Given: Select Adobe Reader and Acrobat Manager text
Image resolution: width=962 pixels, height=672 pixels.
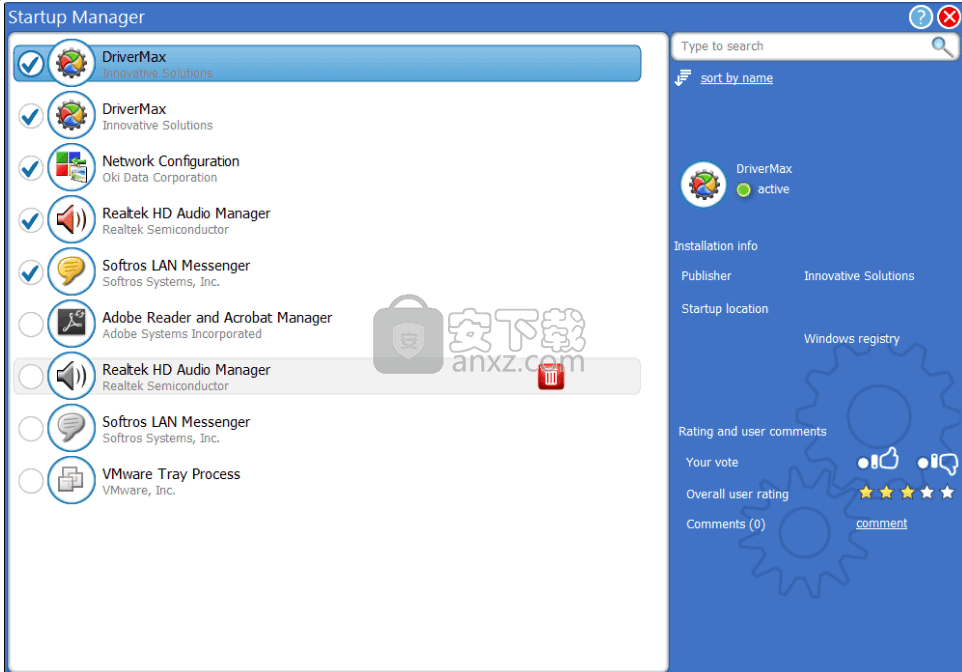Looking at the screenshot, I should pos(217,318).
